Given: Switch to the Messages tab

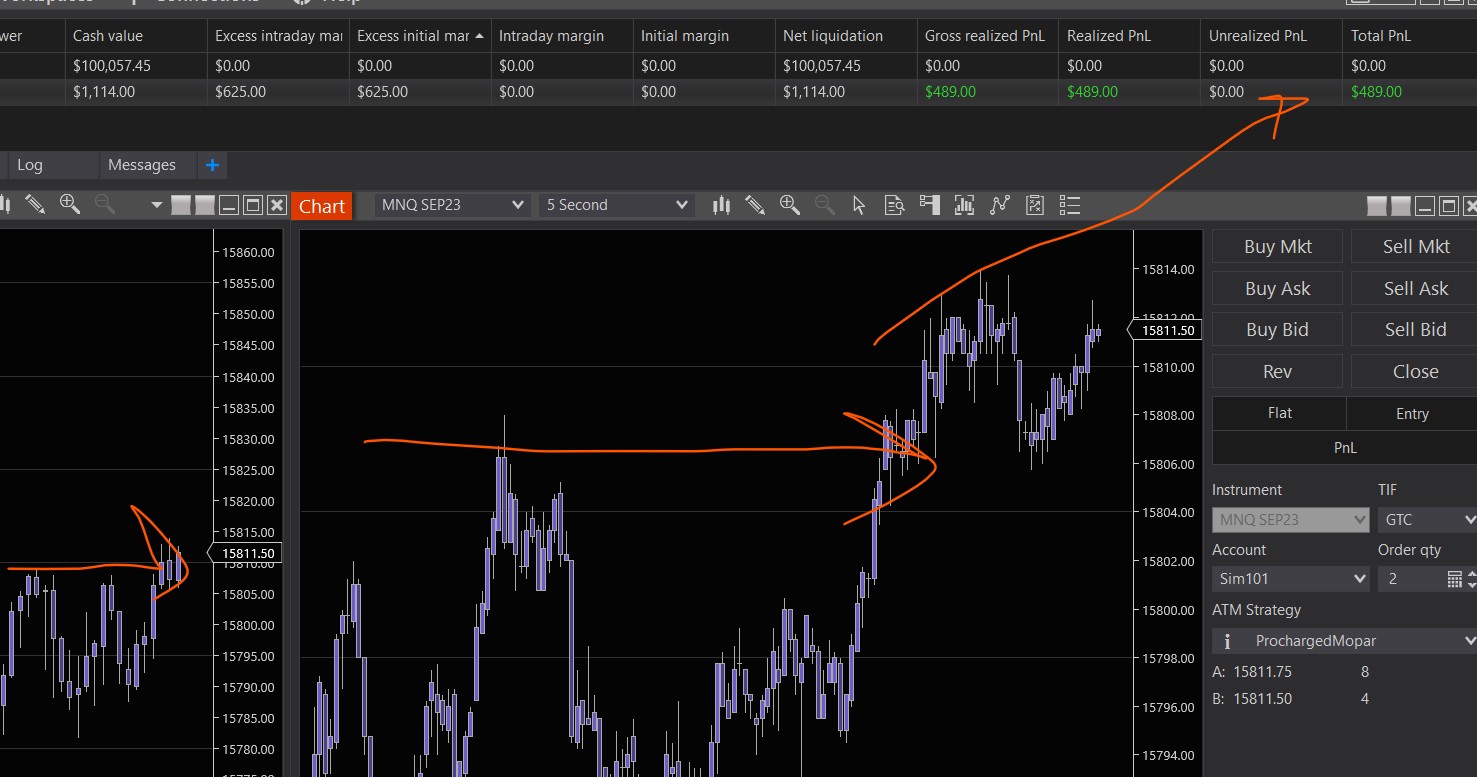Looking at the screenshot, I should 141,165.
